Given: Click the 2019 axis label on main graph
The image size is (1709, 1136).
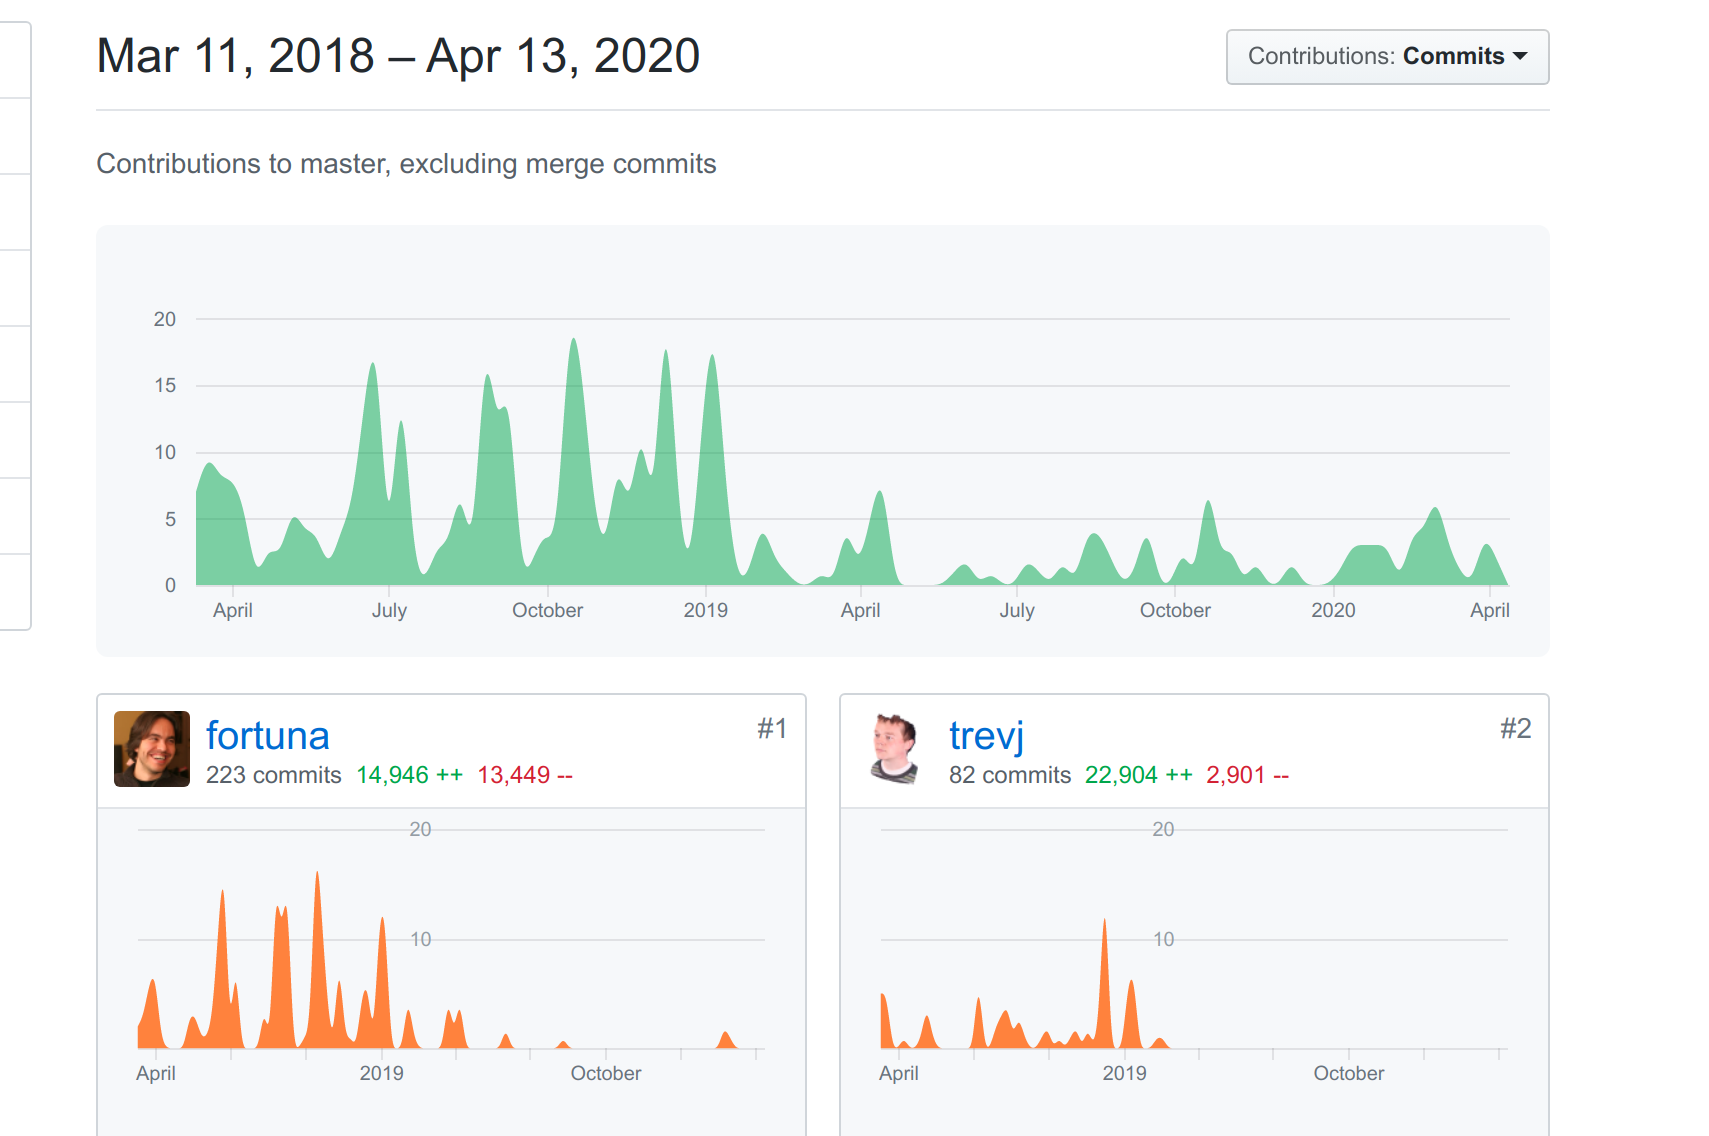Looking at the screenshot, I should (x=705, y=610).
